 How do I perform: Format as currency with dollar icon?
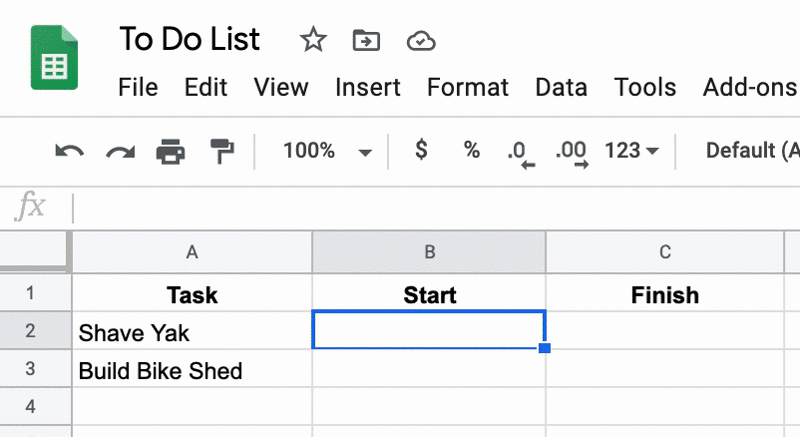coord(421,150)
